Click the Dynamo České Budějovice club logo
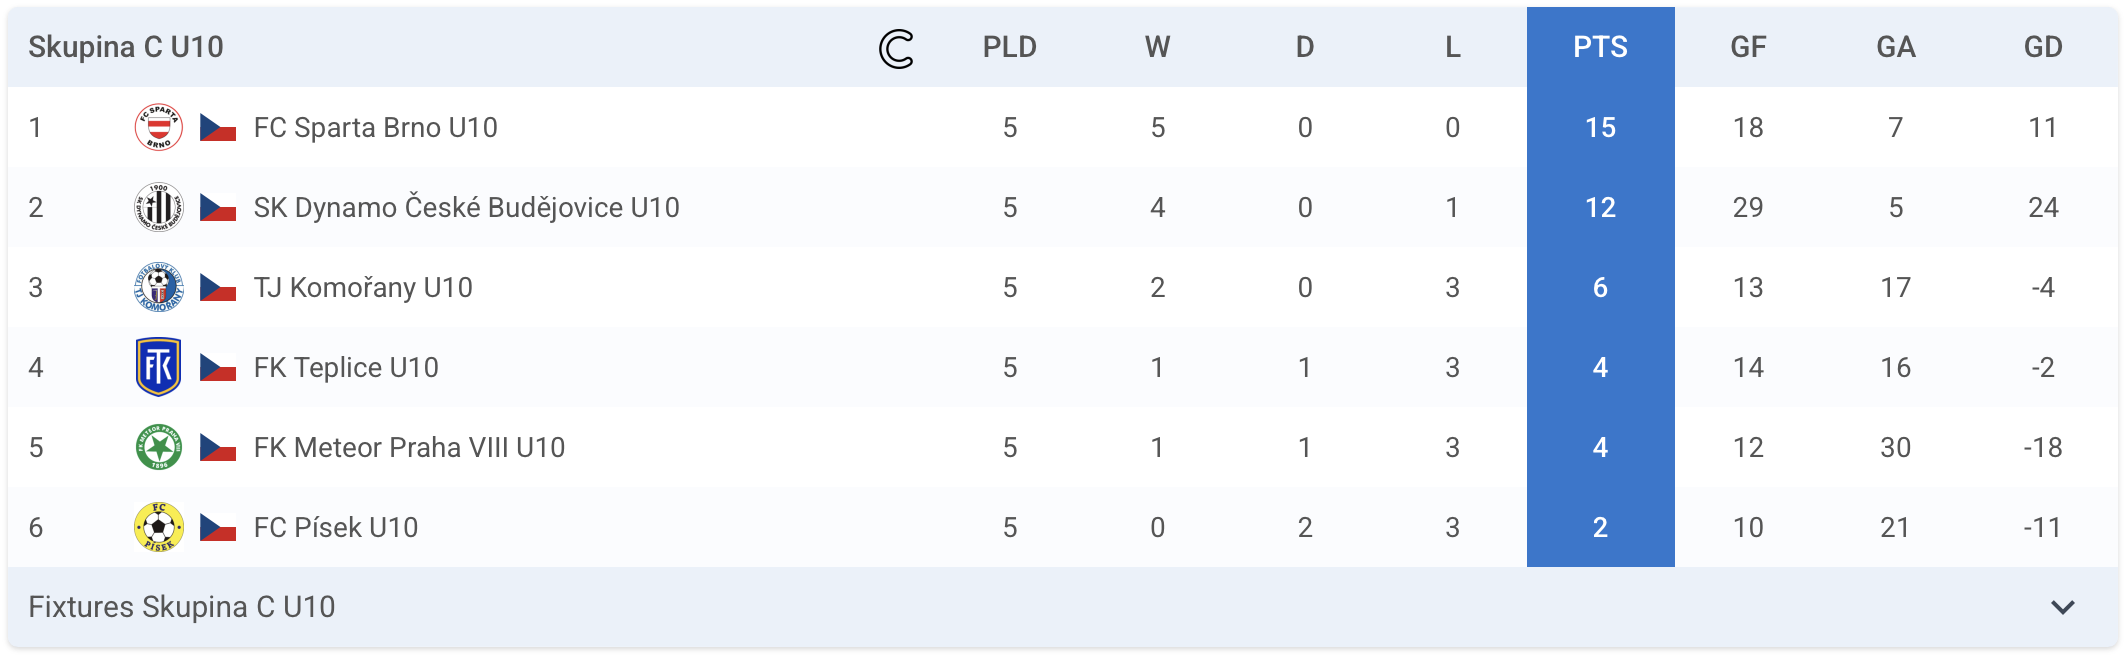 coord(159,207)
